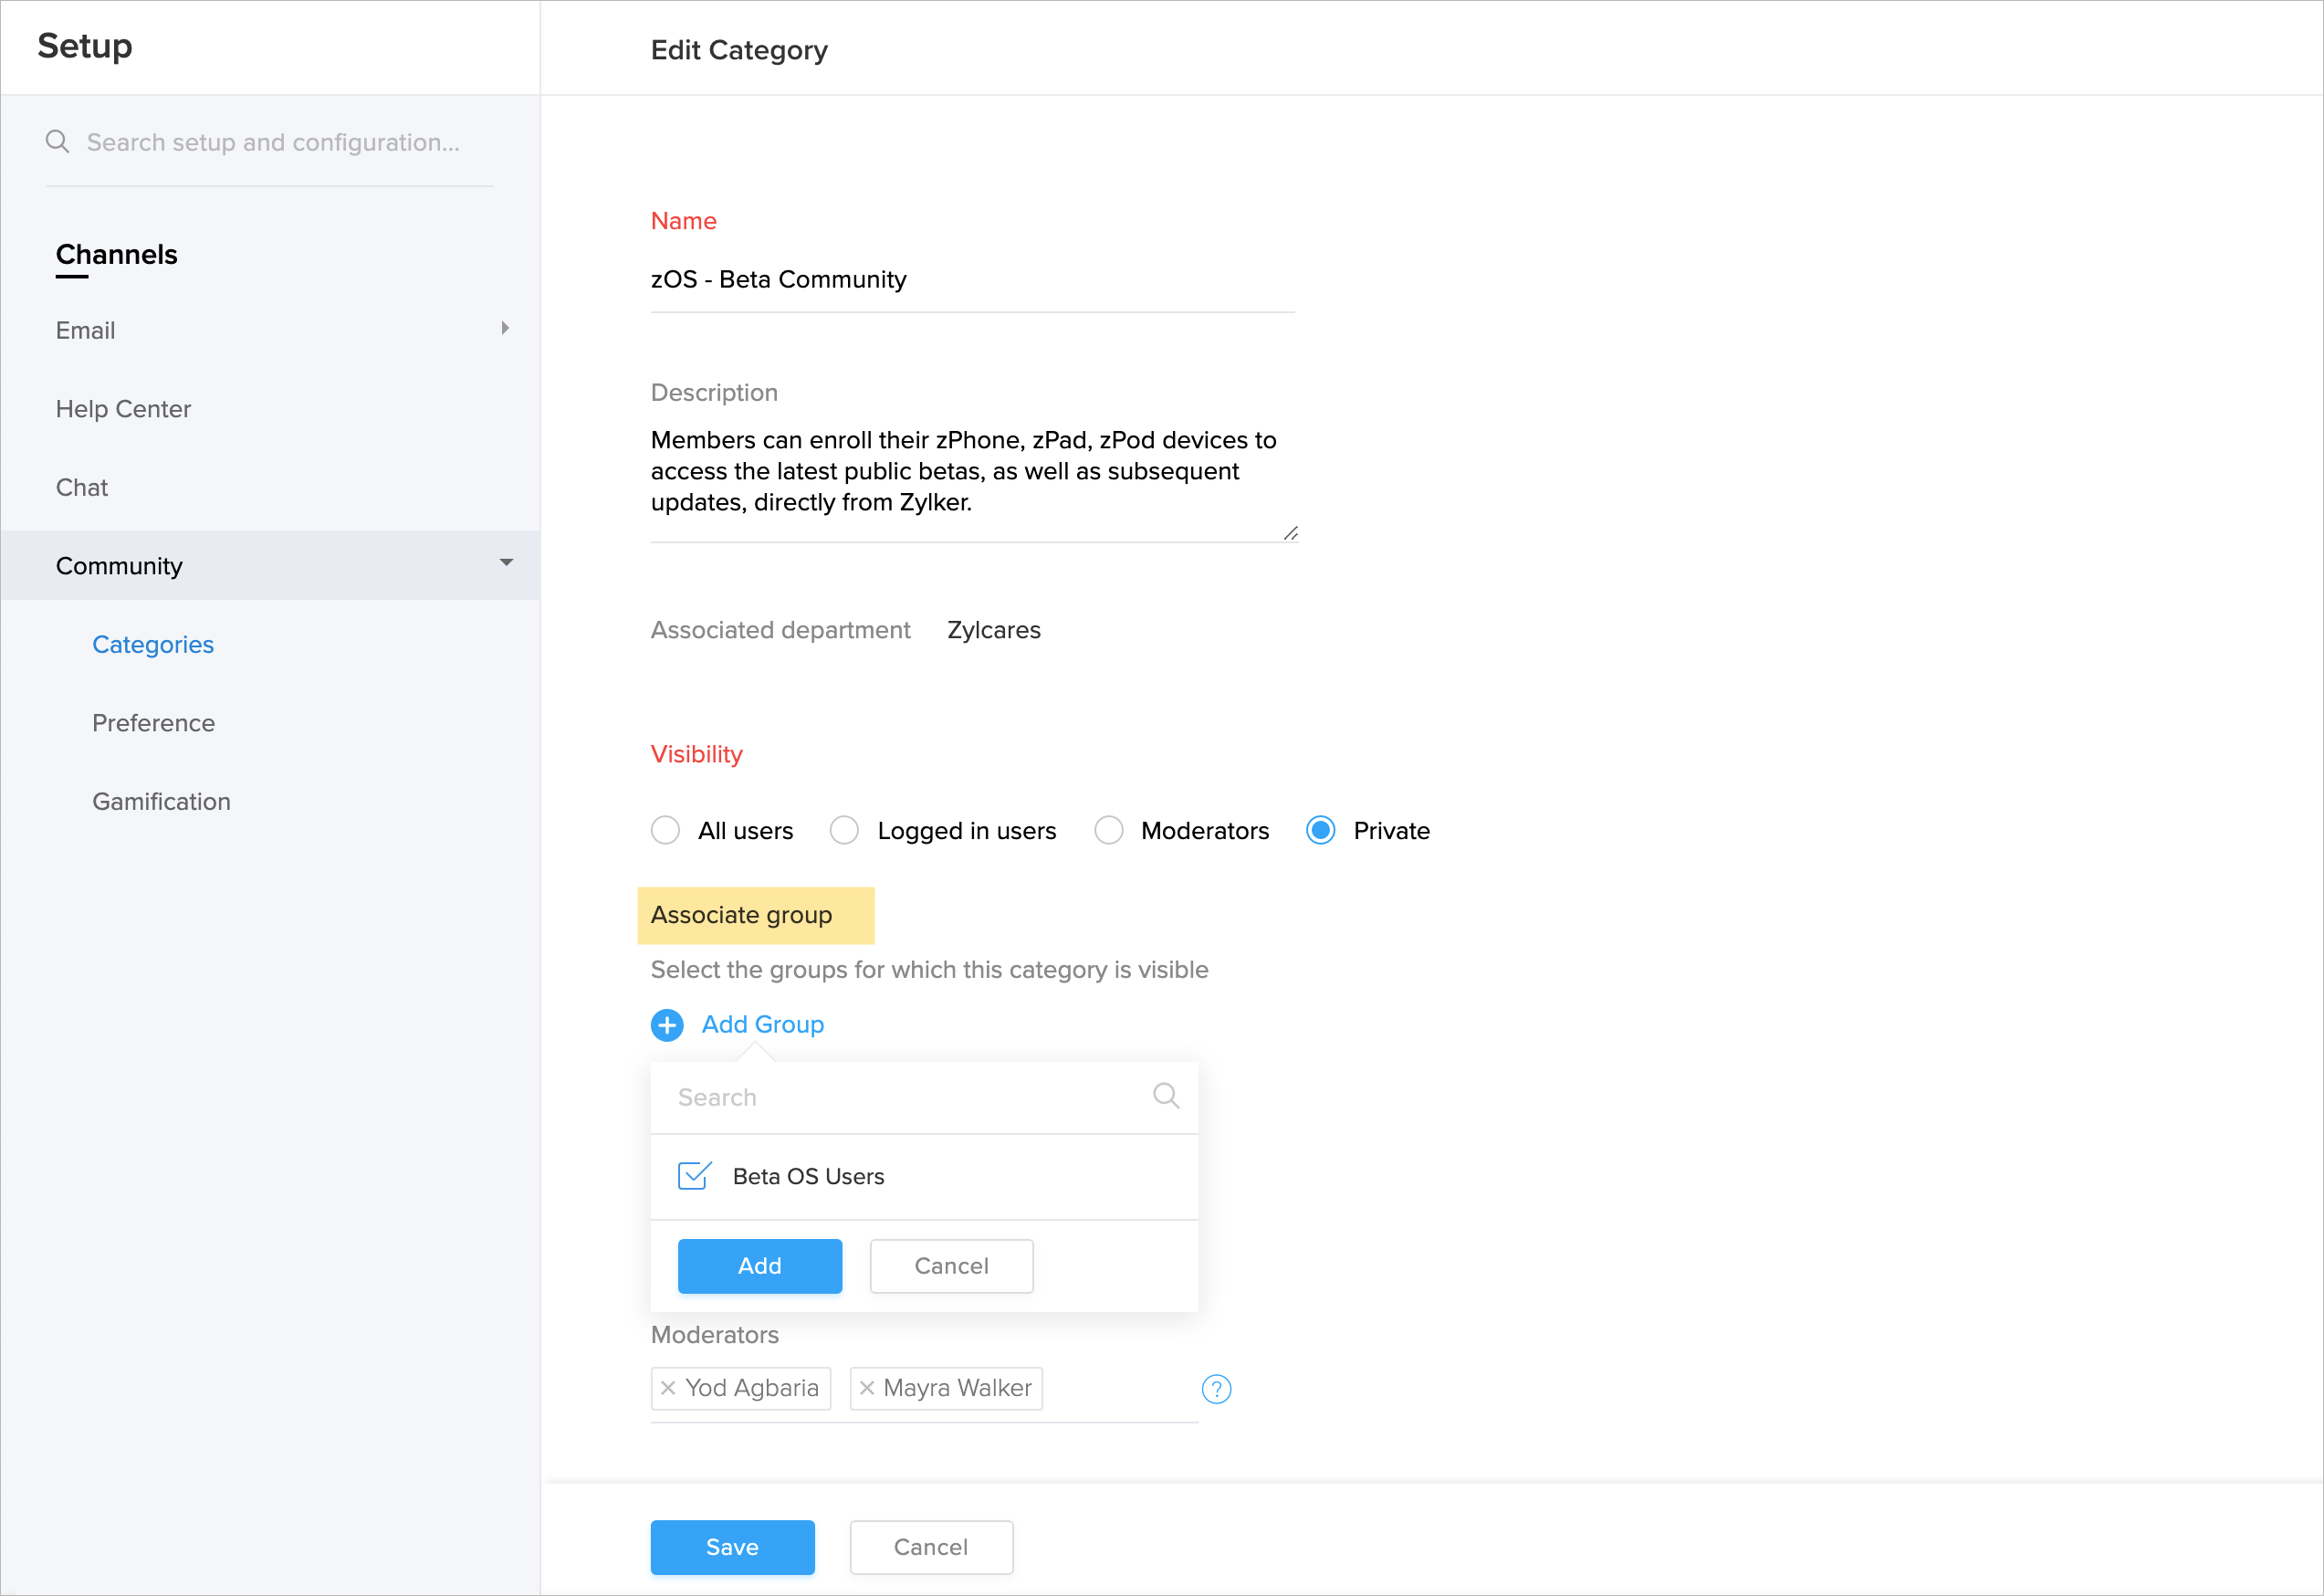Select All users visibility option

pos(665,831)
